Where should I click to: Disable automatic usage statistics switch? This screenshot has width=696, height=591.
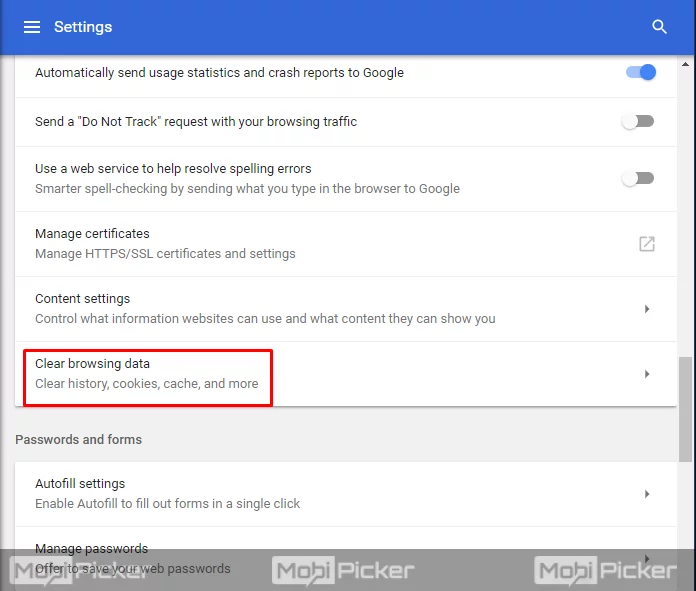640,72
